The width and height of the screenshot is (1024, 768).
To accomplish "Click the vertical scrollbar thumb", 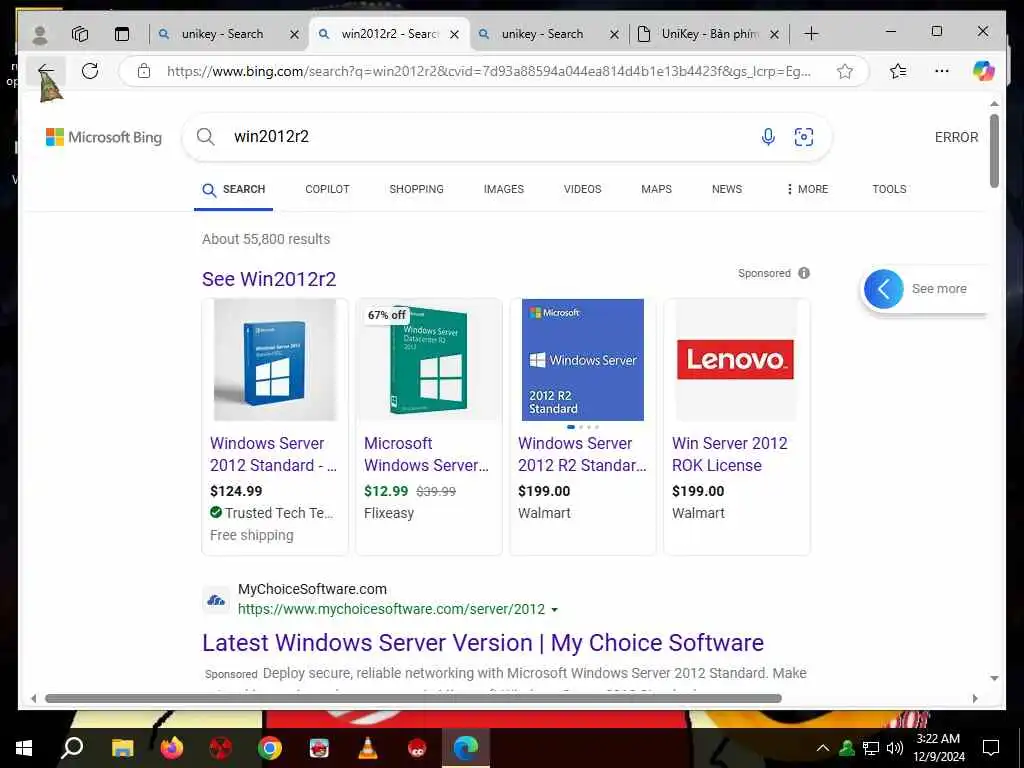I will pos(994,151).
